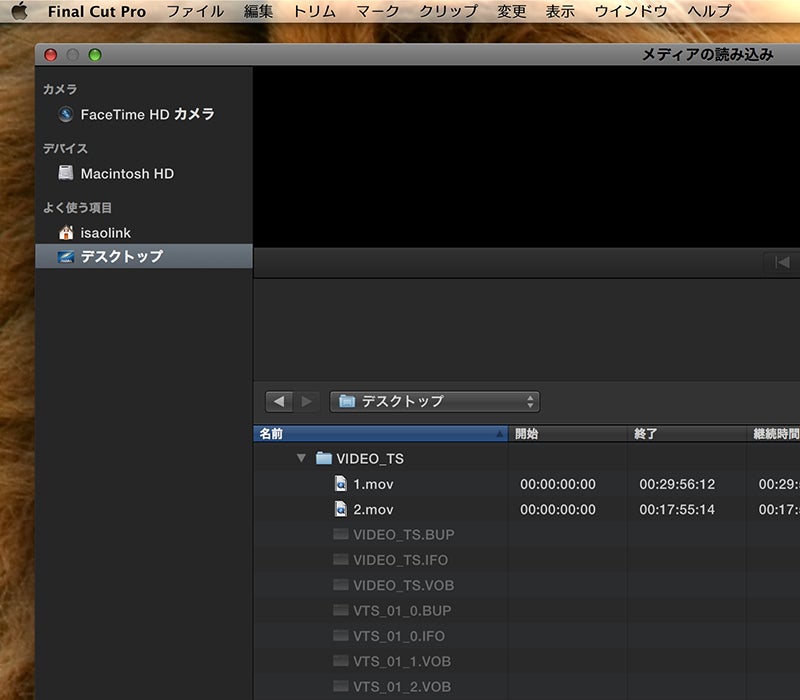This screenshot has height=700, width=800.
Task: Go forward with the right arrow button
Action: (x=307, y=402)
